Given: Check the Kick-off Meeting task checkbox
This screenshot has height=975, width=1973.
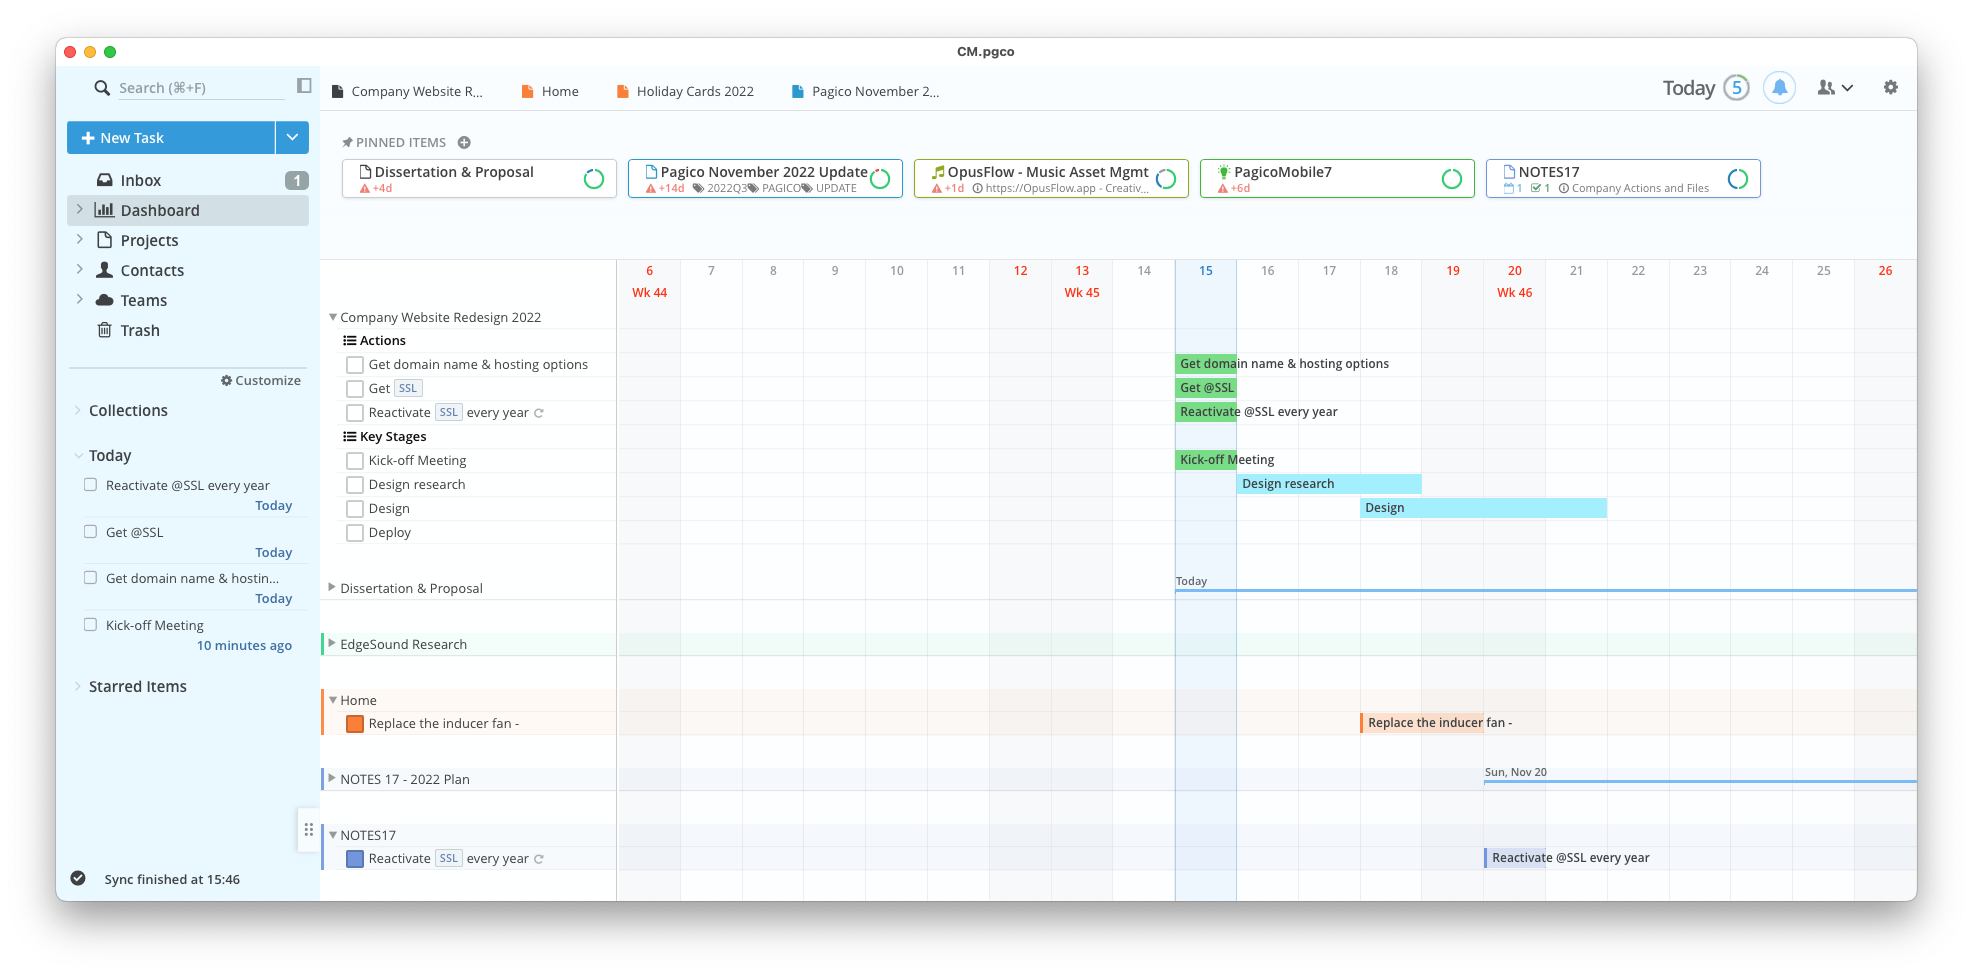Looking at the screenshot, I should pos(355,461).
